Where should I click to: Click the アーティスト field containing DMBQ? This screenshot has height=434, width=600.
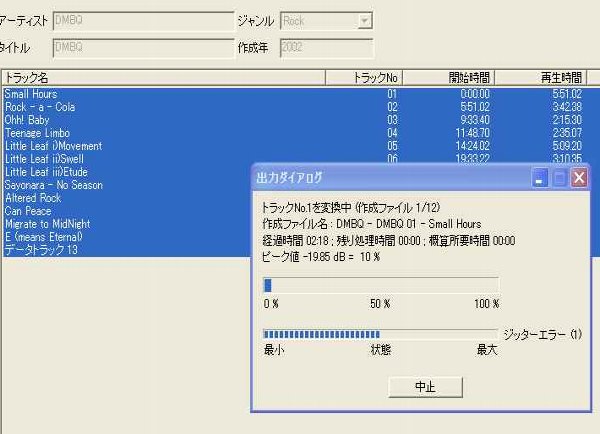pos(139,20)
